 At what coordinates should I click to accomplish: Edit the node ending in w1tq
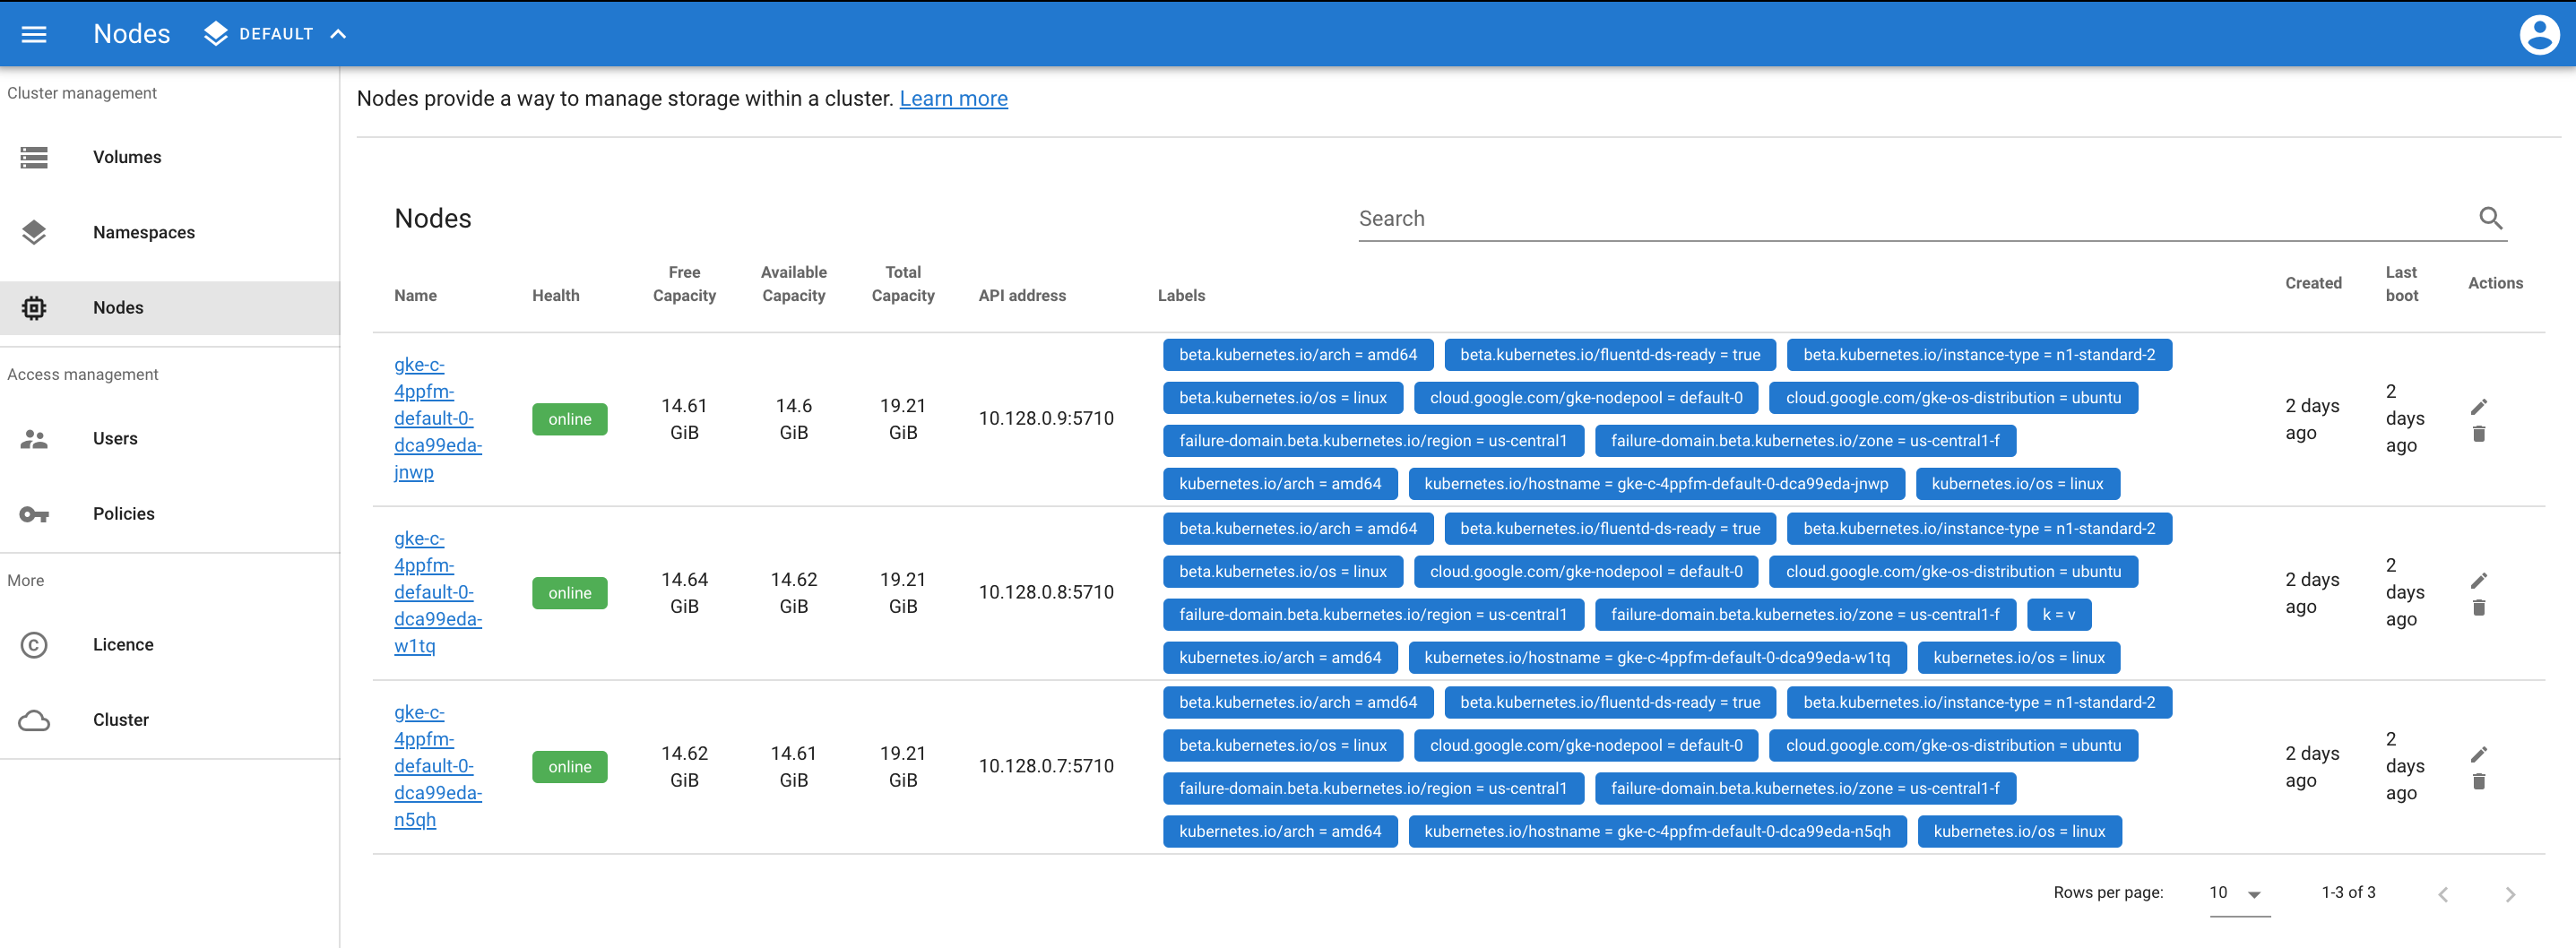click(2478, 580)
